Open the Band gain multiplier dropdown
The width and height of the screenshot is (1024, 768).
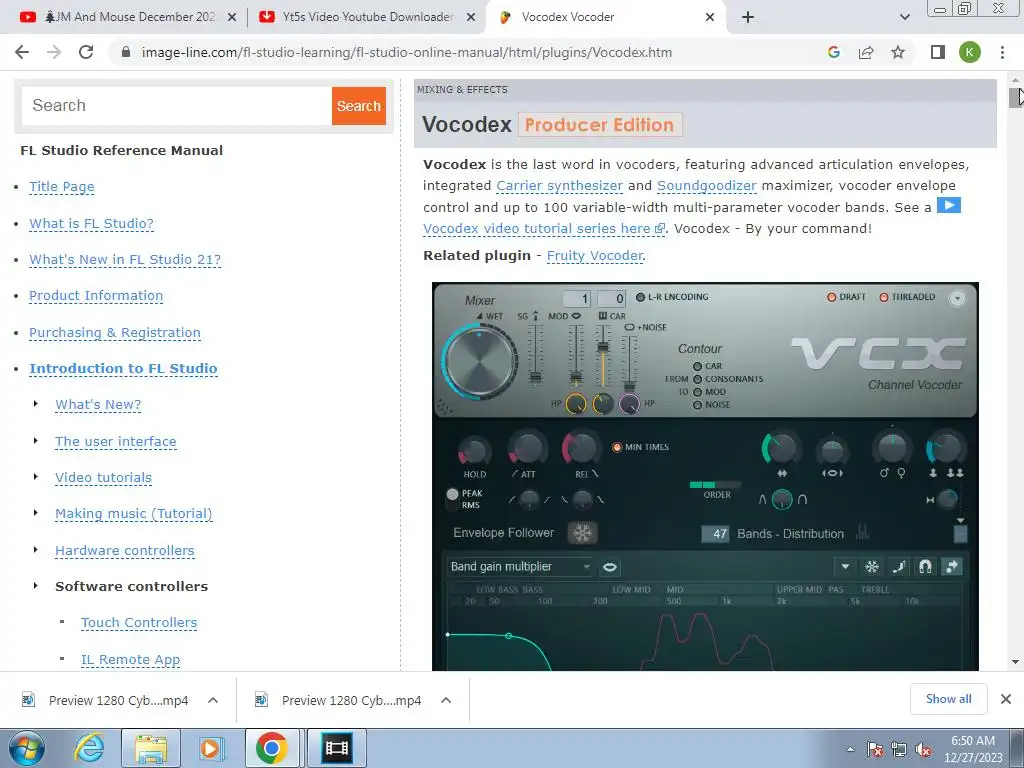(x=520, y=567)
